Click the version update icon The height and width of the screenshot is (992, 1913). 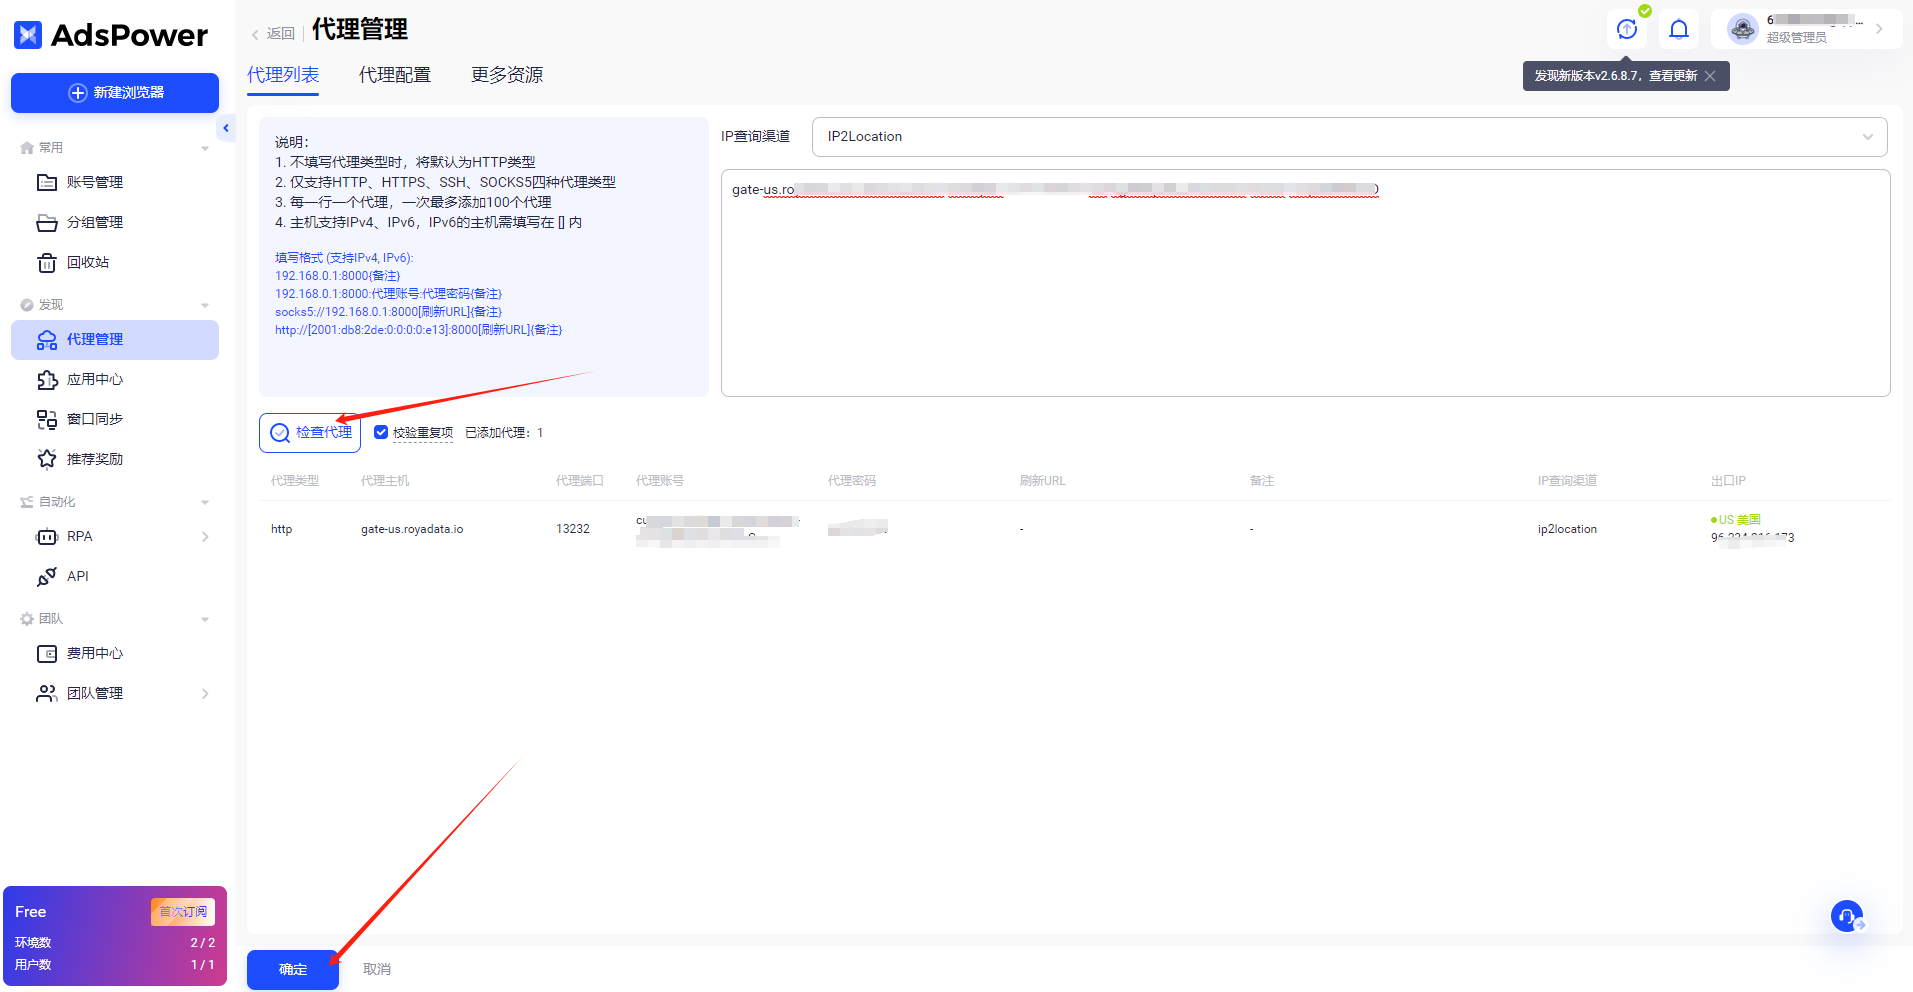pyautogui.click(x=1627, y=29)
